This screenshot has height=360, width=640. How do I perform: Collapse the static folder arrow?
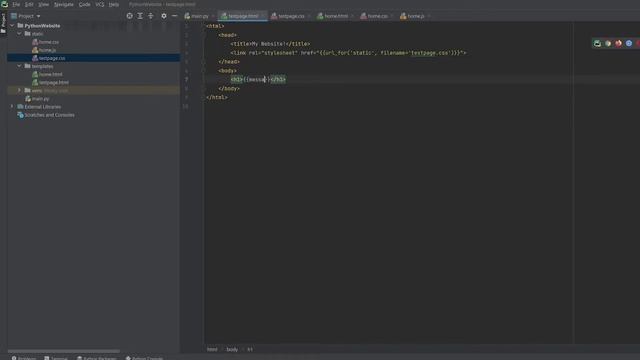pos(19,33)
